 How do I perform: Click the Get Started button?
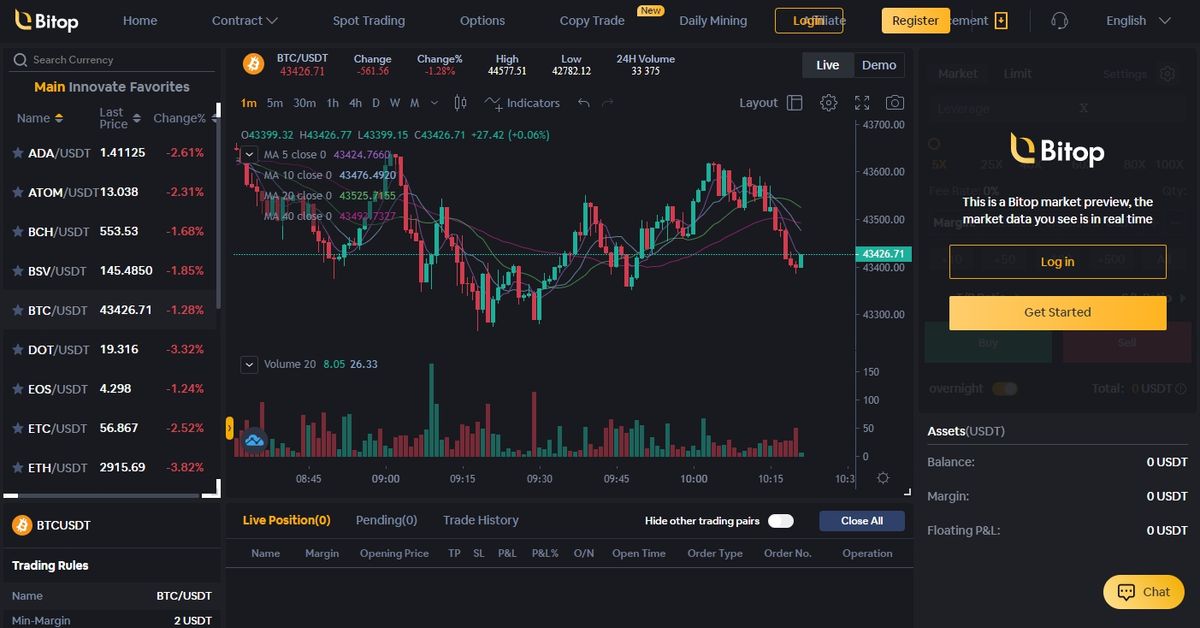point(1057,312)
